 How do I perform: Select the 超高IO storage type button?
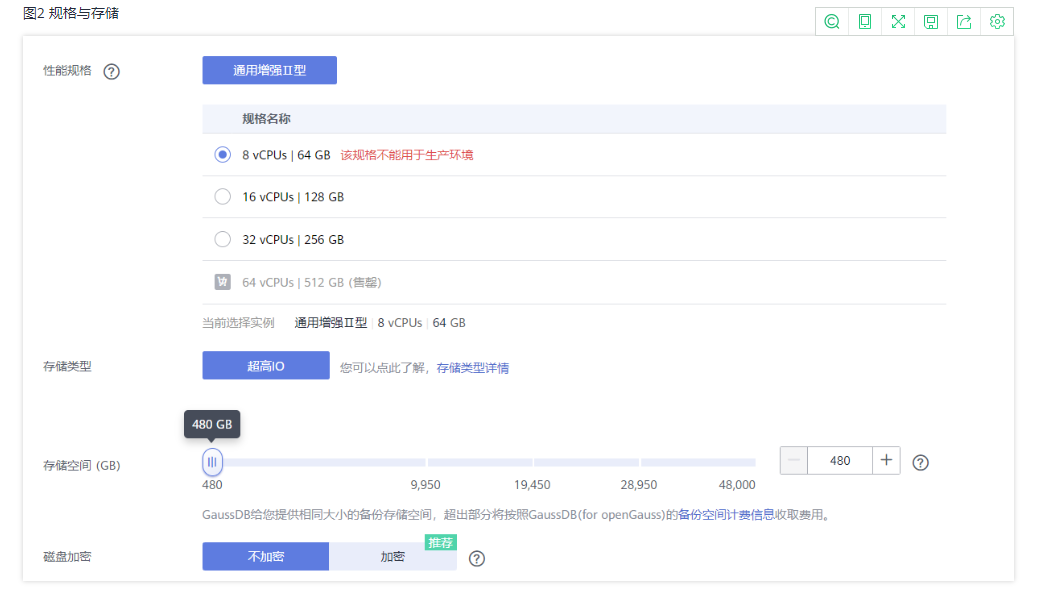point(266,366)
